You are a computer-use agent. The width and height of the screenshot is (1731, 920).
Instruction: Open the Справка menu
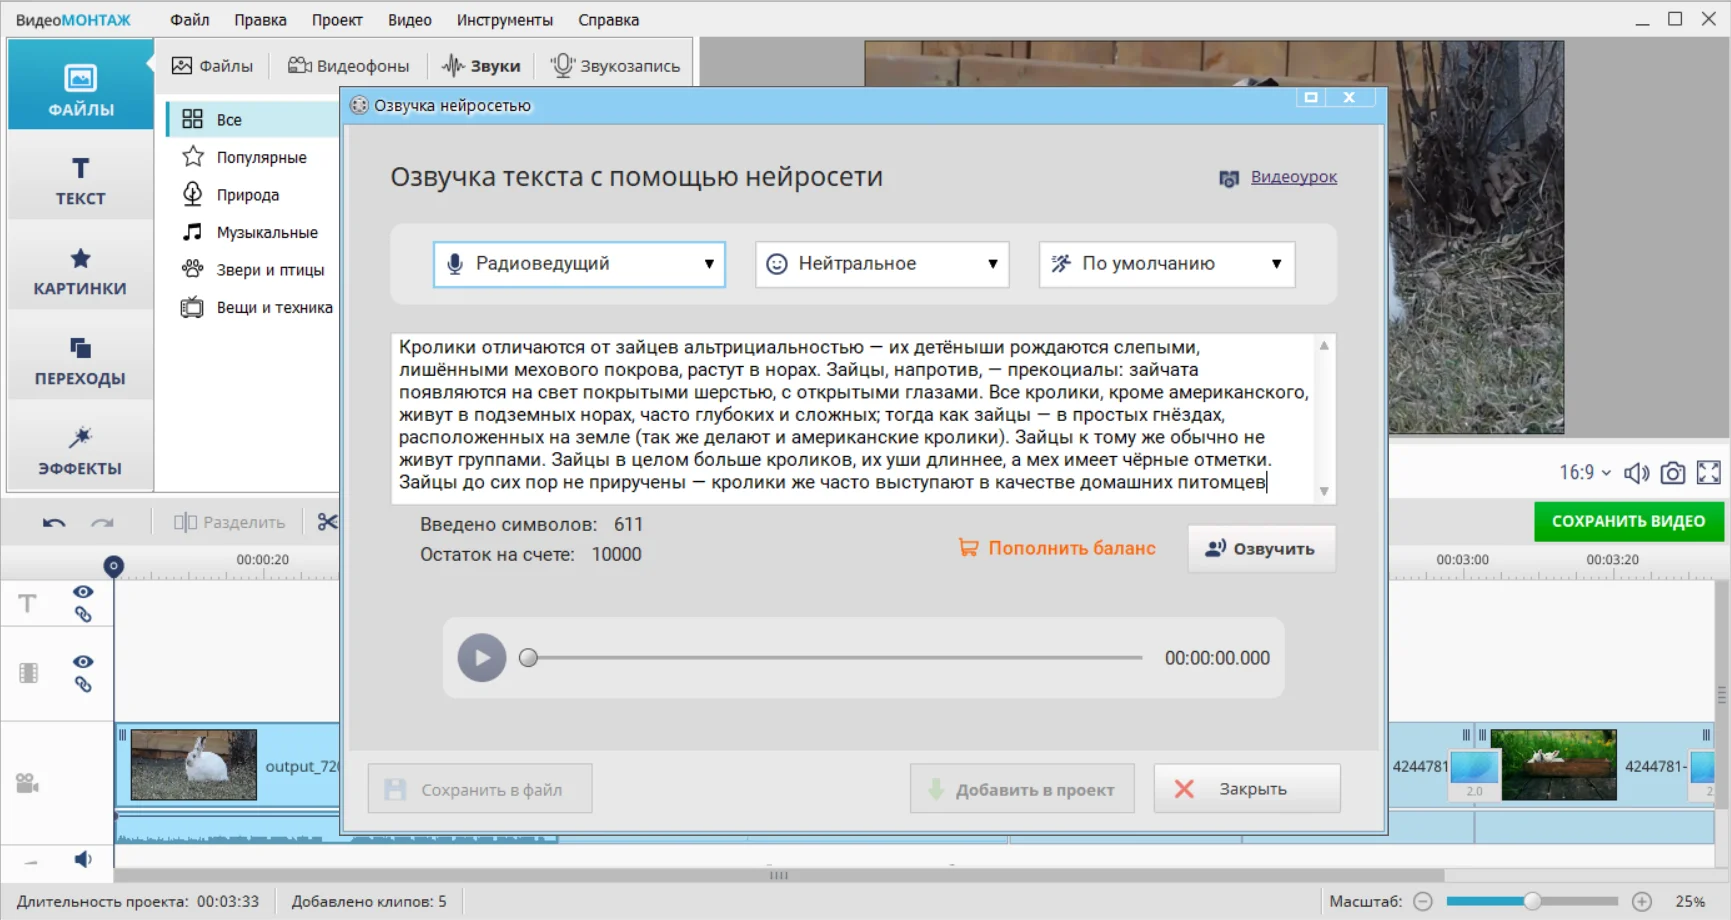608,20
